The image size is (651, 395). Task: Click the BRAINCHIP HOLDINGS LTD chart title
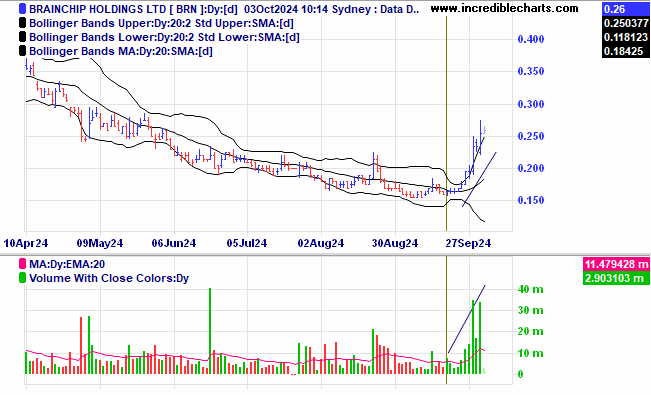(224, 9)
